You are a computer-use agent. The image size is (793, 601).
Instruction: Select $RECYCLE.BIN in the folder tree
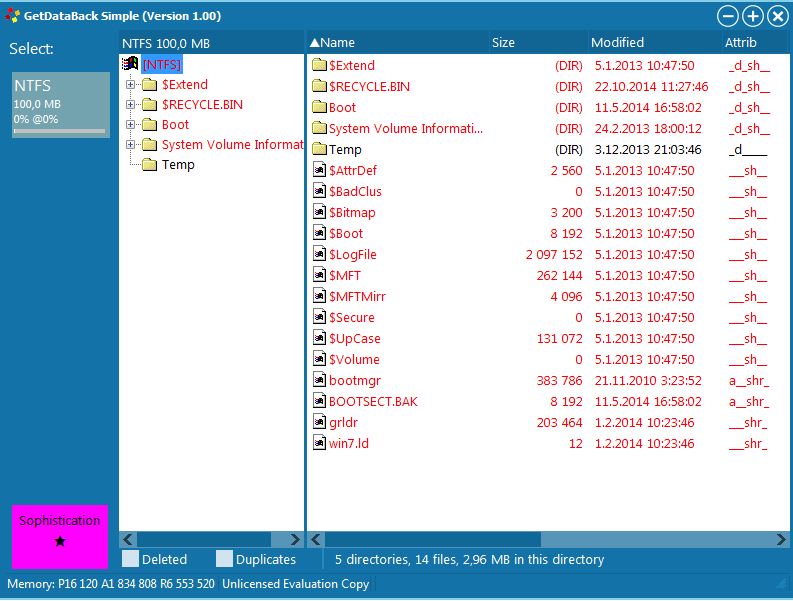point(202,105)
